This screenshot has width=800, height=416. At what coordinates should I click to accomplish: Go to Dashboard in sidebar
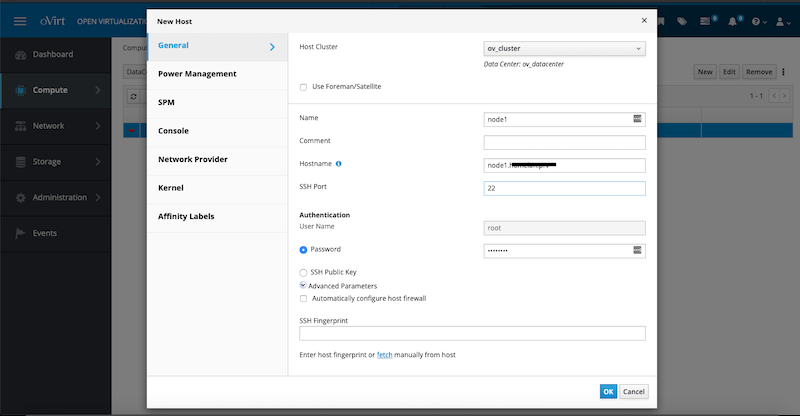coord(55,55)
